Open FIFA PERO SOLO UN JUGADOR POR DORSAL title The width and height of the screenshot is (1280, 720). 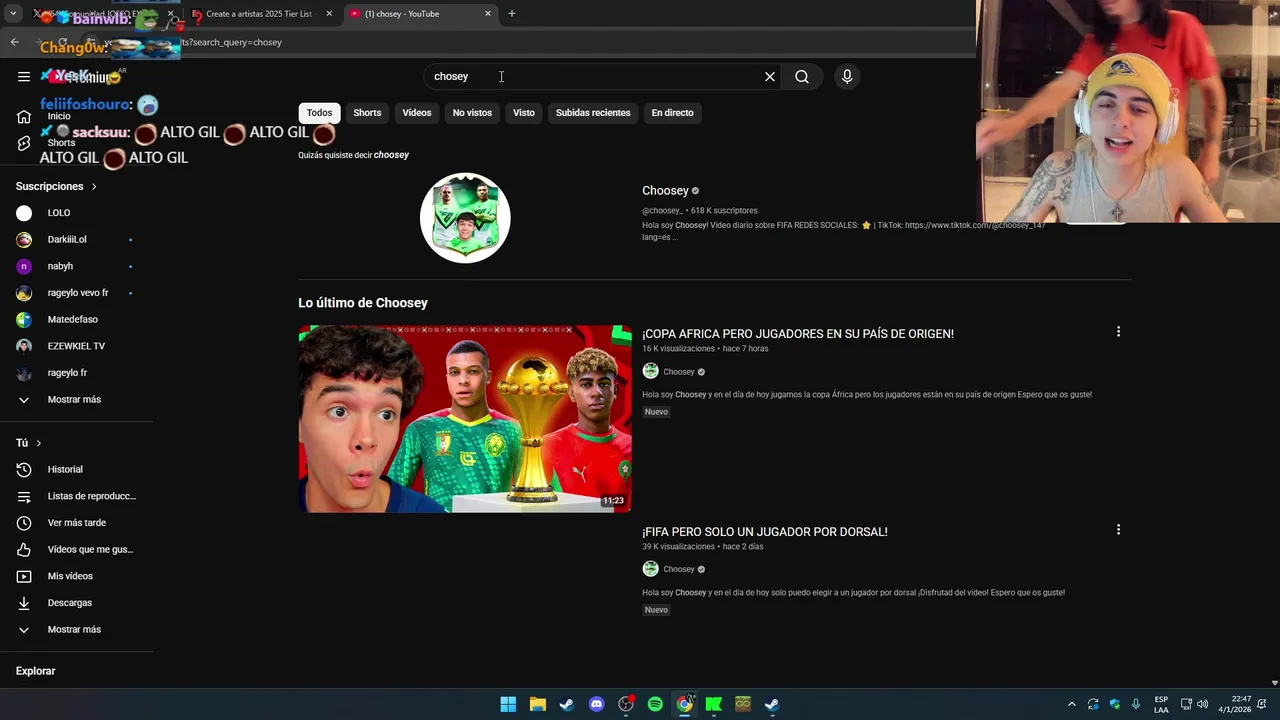(765, 532)
